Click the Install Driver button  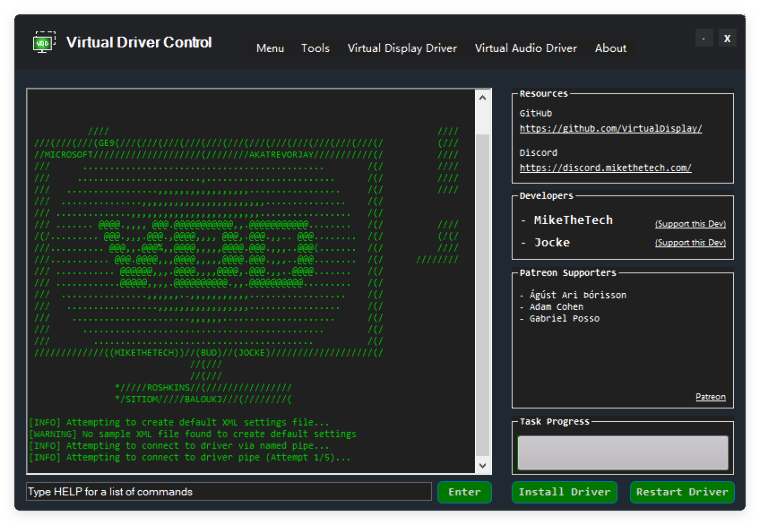click(564, 492)
